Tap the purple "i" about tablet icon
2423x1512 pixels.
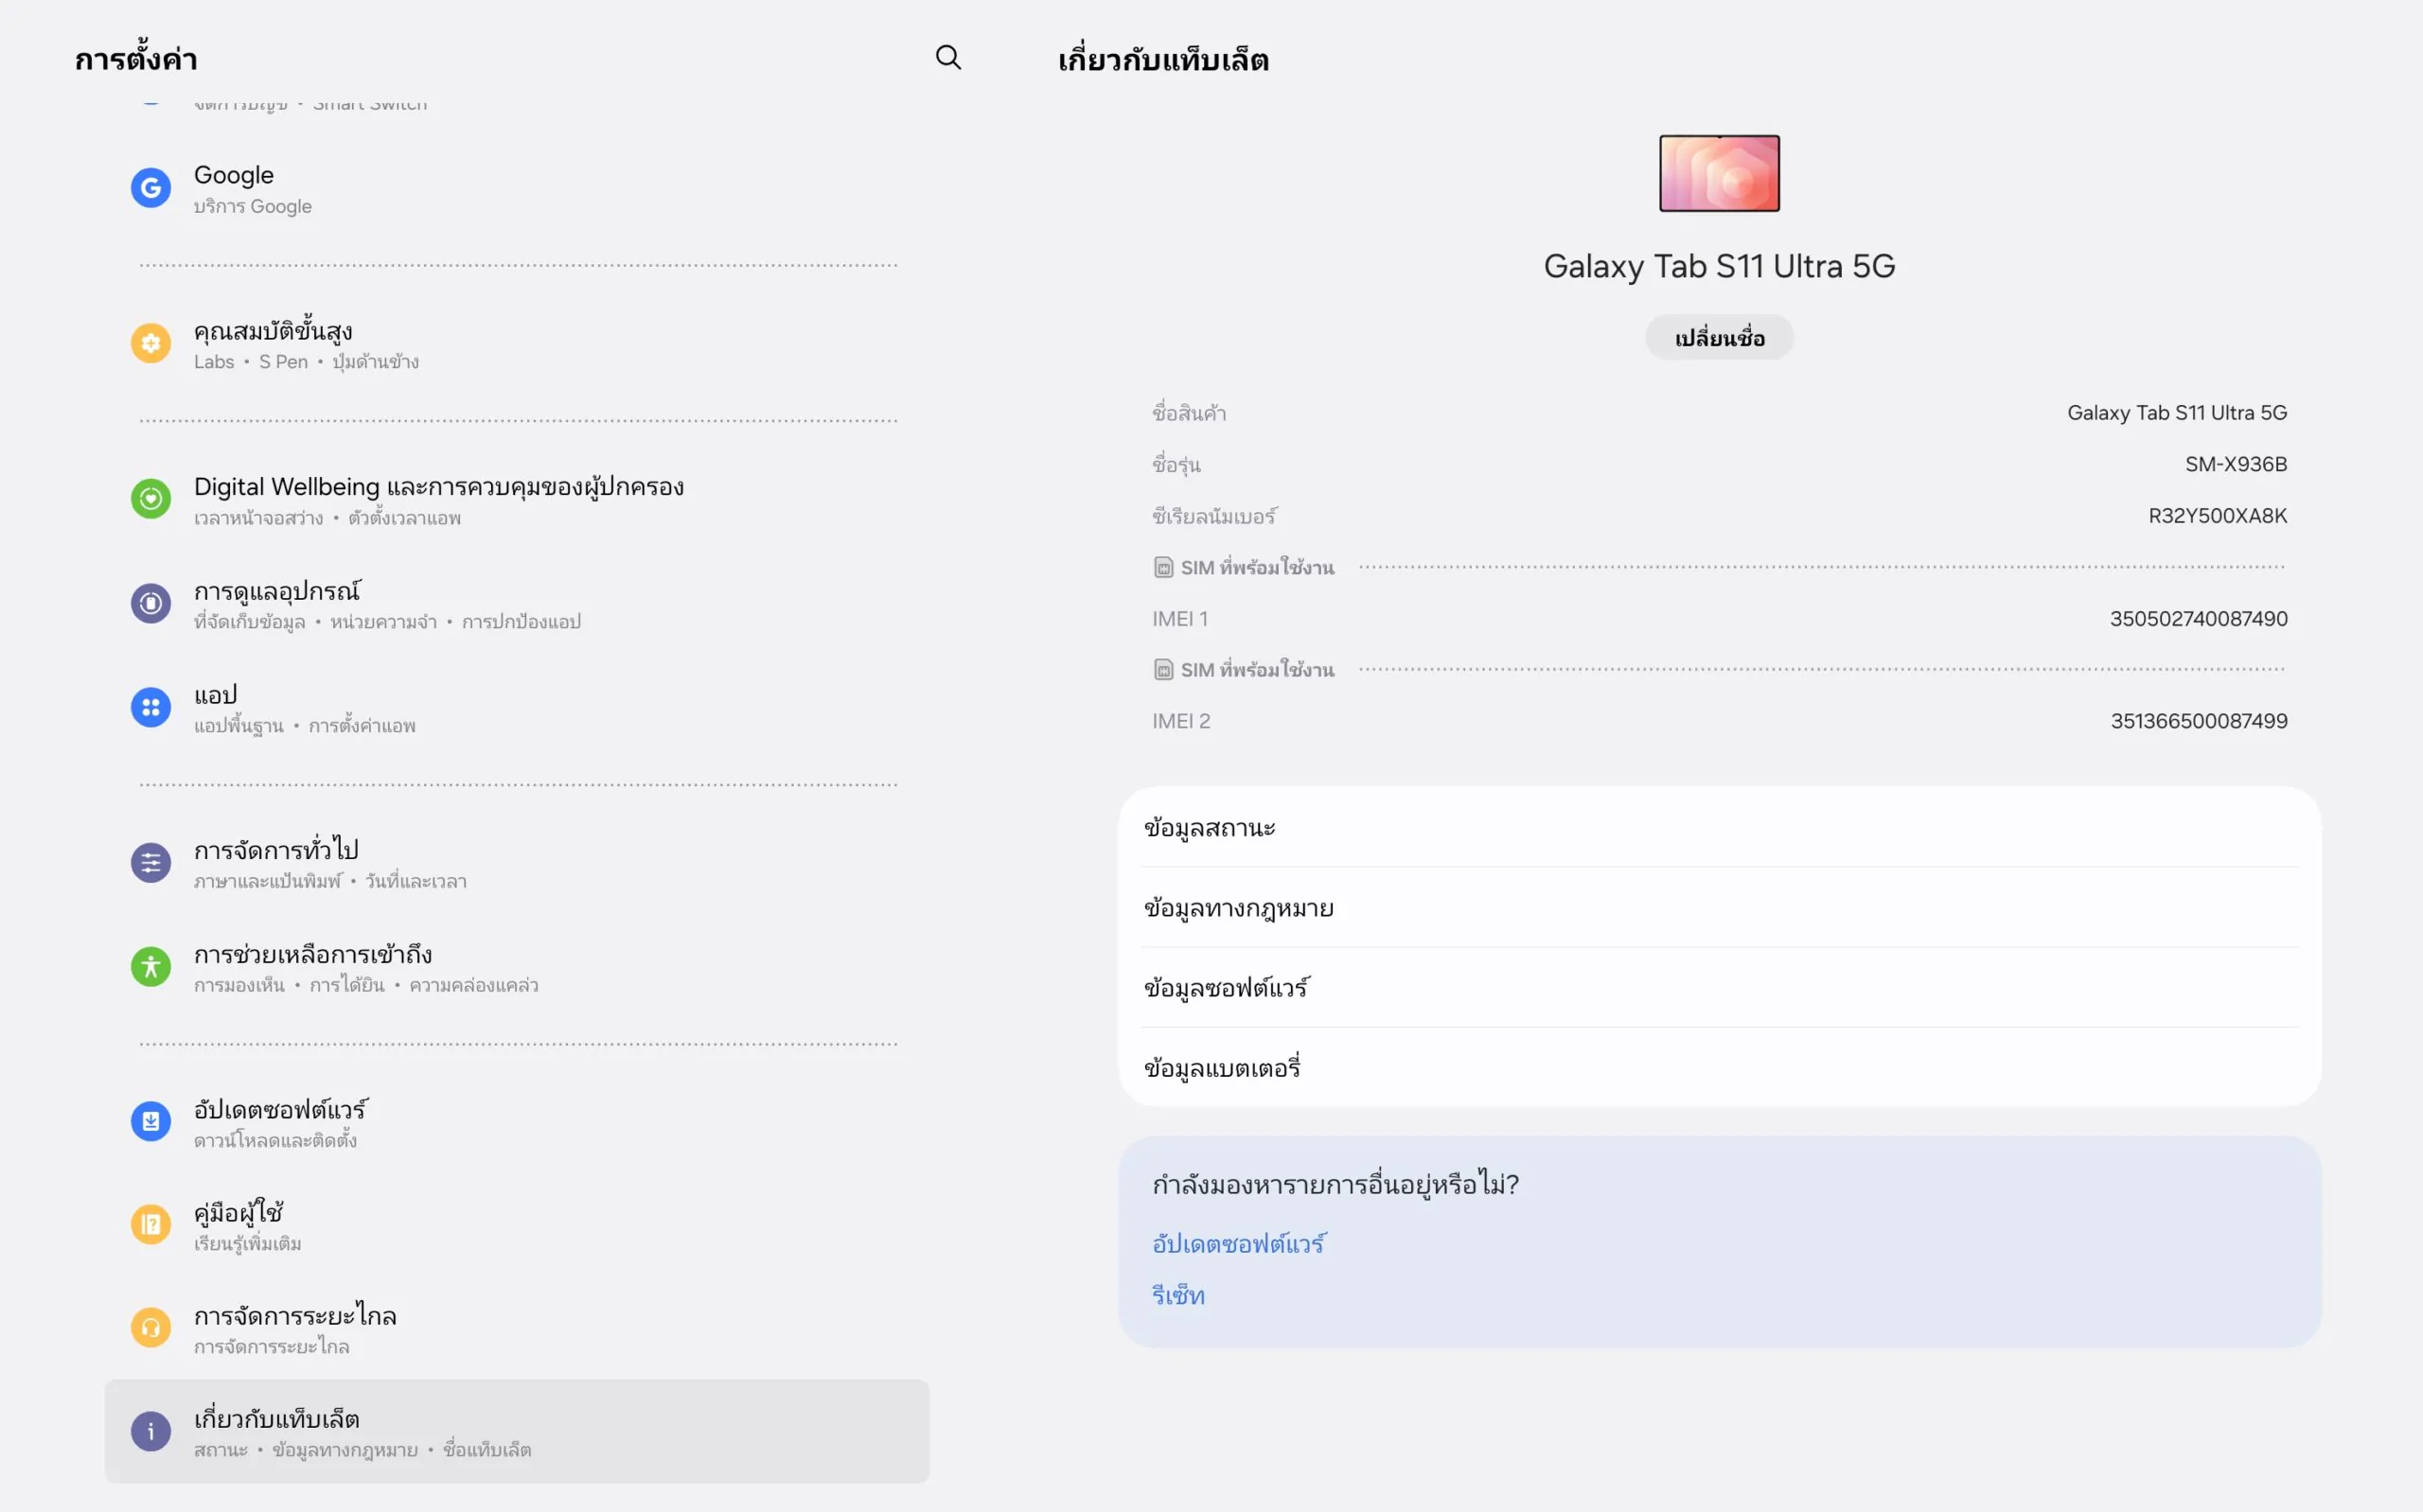151,1431
